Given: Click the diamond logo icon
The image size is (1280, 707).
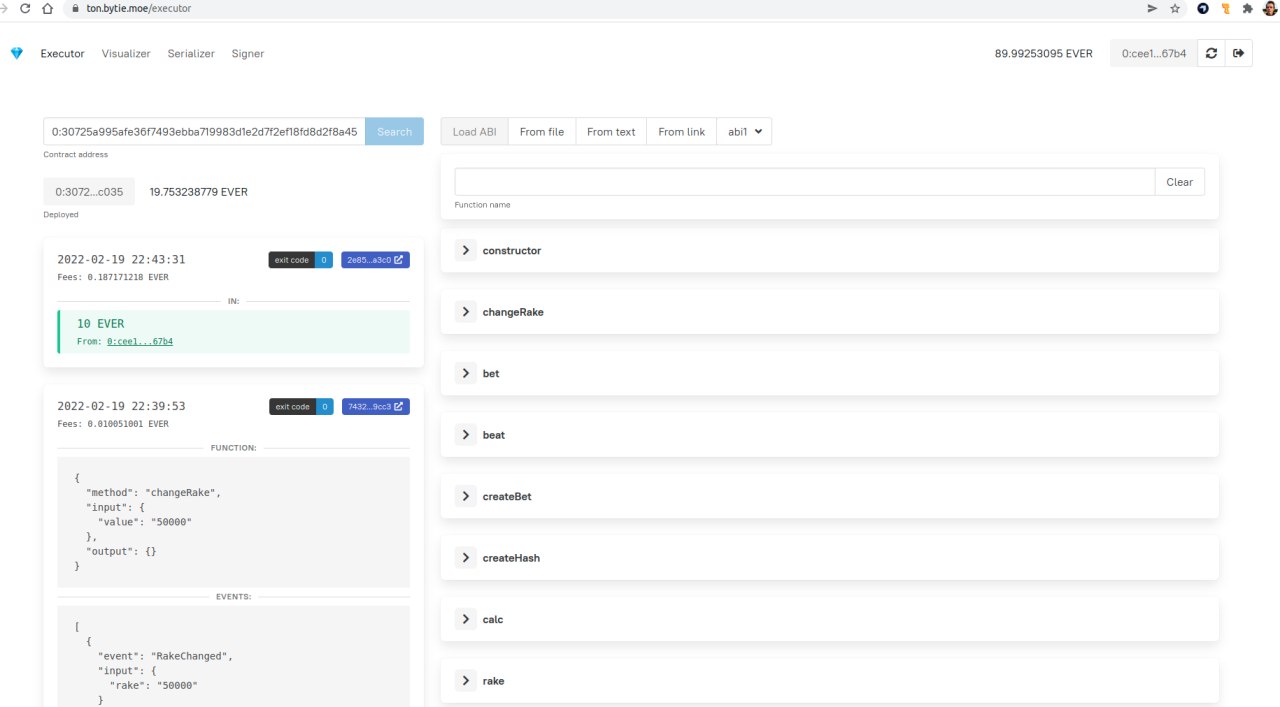Looking at the screenshot, I should 16,53.
